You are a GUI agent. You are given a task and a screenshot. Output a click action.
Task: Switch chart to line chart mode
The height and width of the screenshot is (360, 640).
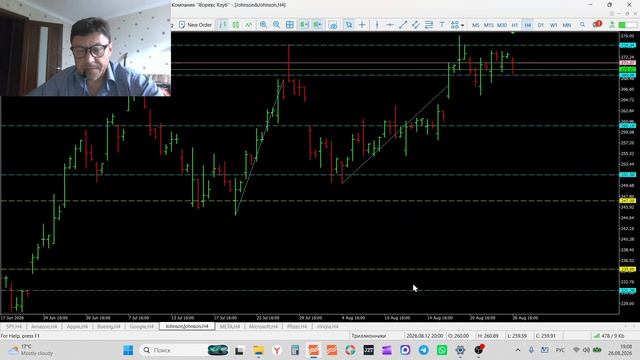249,25
